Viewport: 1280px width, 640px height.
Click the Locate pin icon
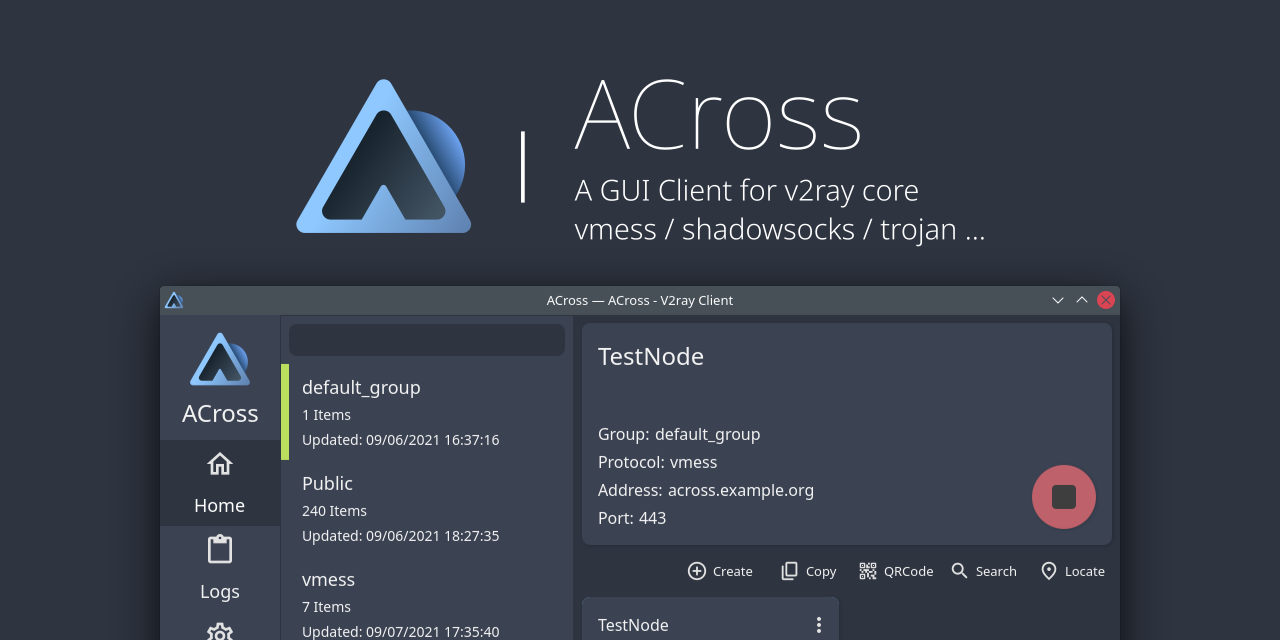click(x=1049, y=571)
